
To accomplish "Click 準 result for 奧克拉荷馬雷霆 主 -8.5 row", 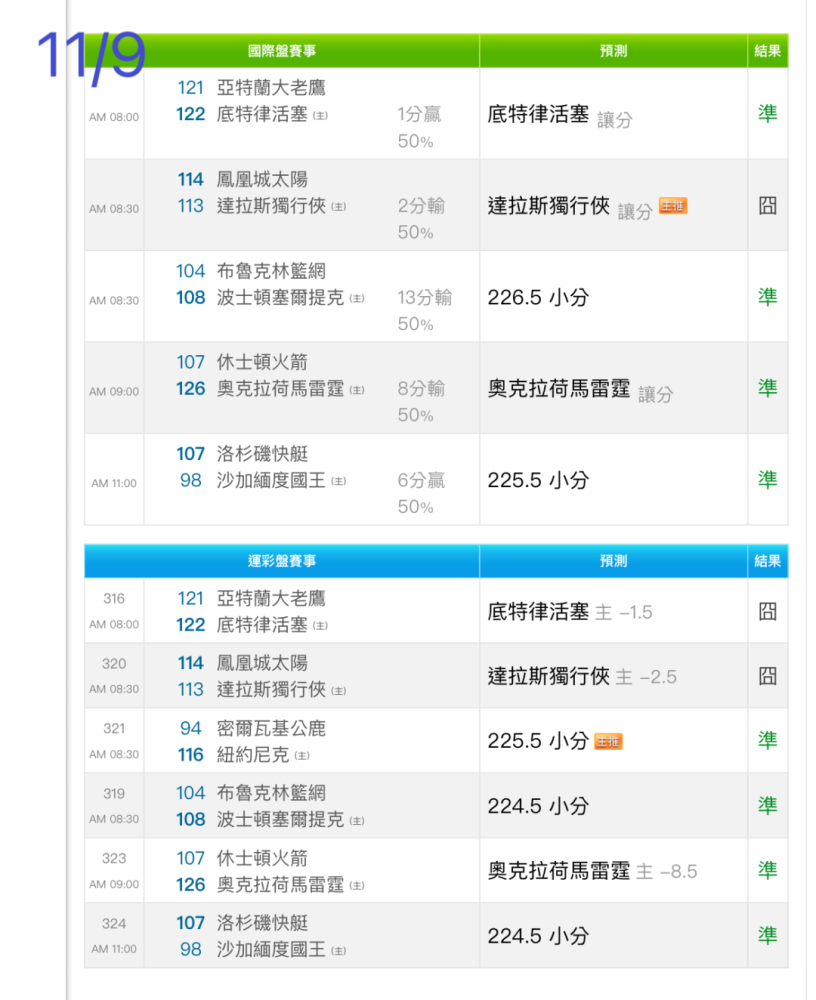I will pyautogui.click(x=768, y=871).
